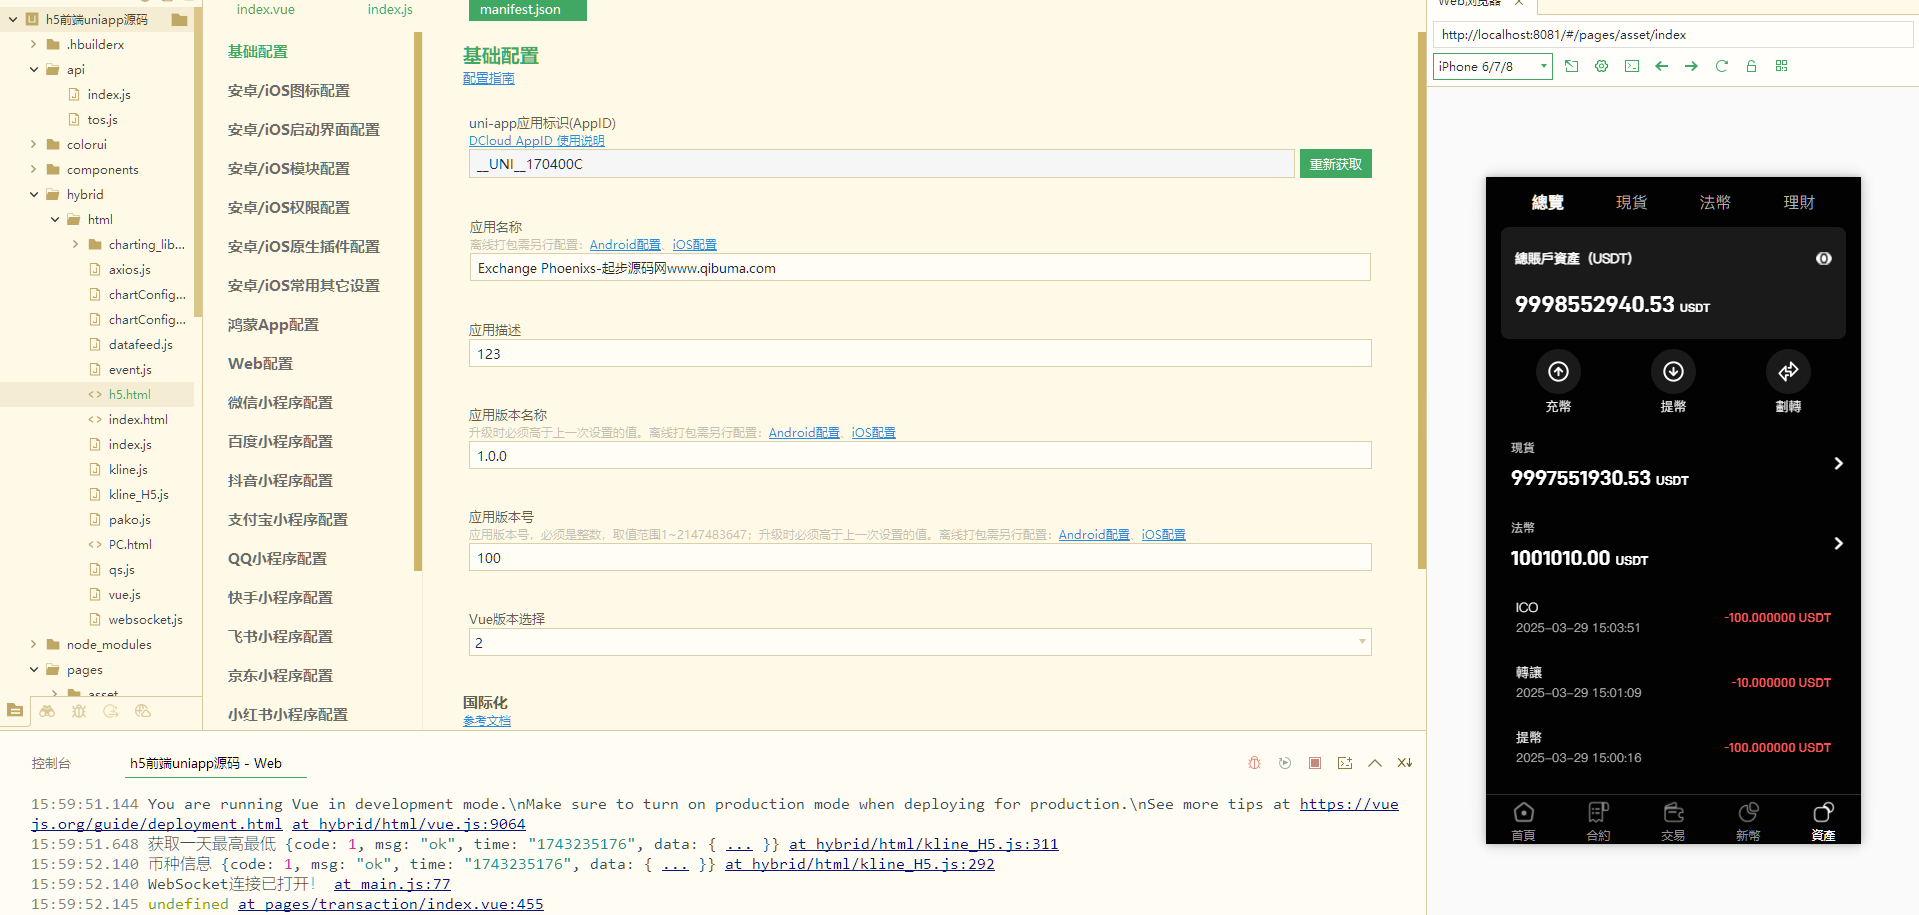Tap the 劃轉 transfer icon
Image resolution: width=1919 pixels, height=915 pixels.
point(1788,372)
